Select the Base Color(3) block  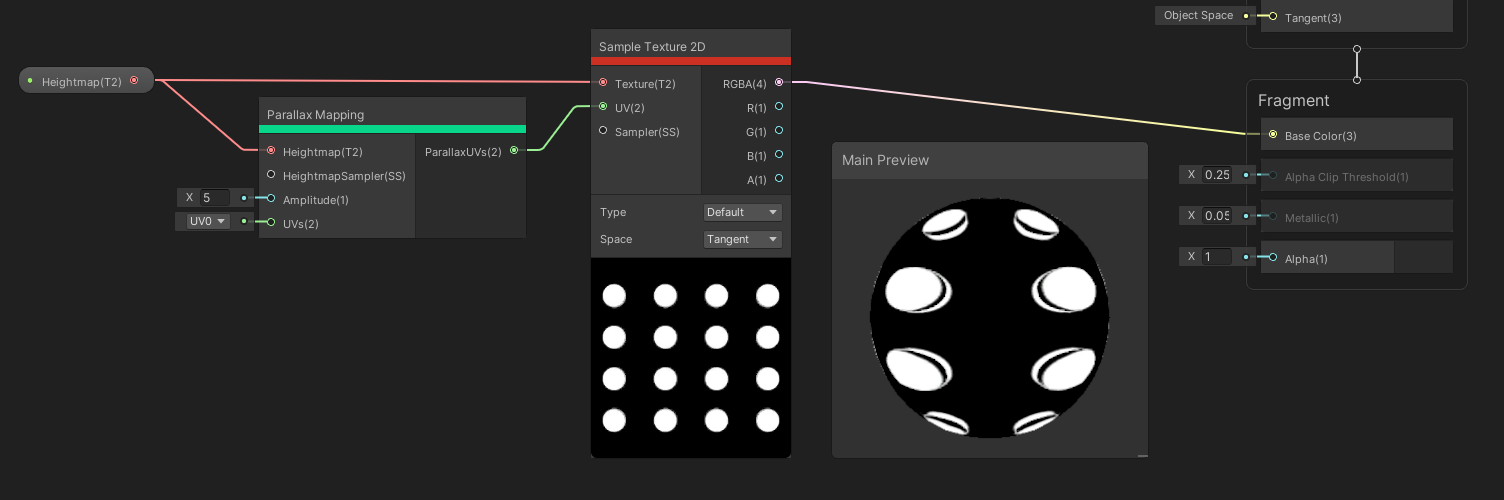pyautogui.click(x=1356, y=134)
